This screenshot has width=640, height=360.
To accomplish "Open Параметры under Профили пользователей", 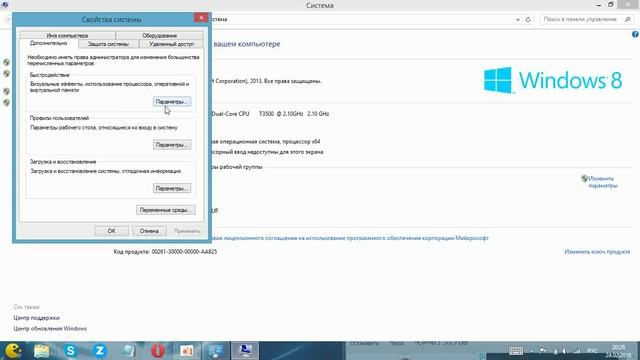I will (x=172, y=145).
